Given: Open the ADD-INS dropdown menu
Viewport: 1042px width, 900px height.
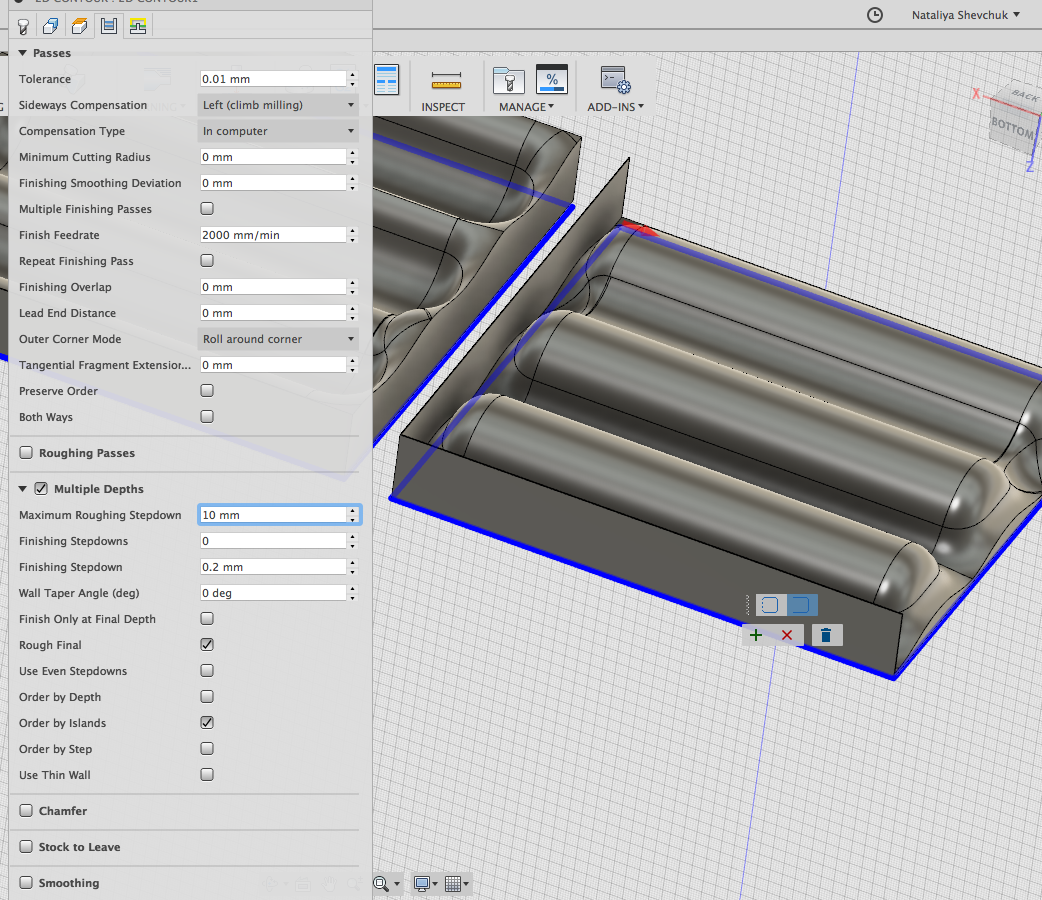Looking at the screenshot, I should pos(615,106).
